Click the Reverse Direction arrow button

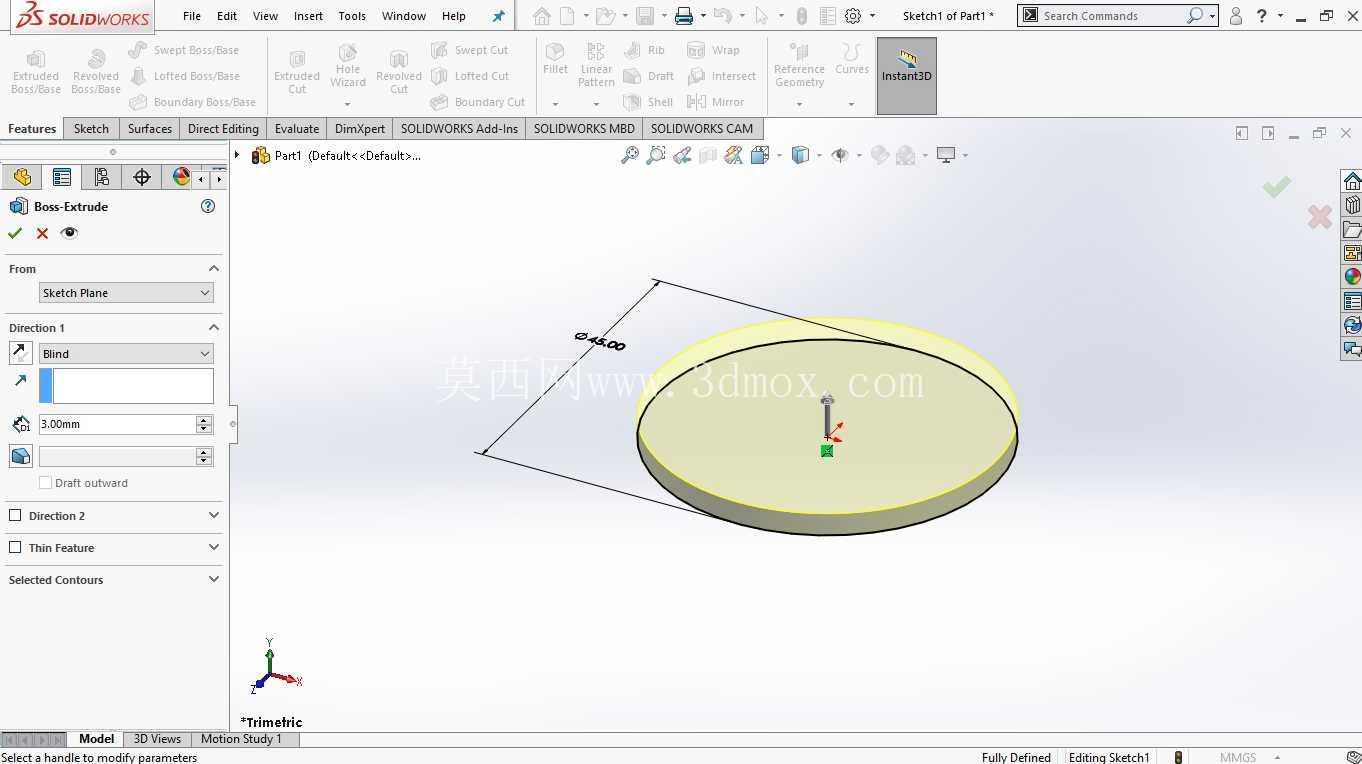click(20, 353)
